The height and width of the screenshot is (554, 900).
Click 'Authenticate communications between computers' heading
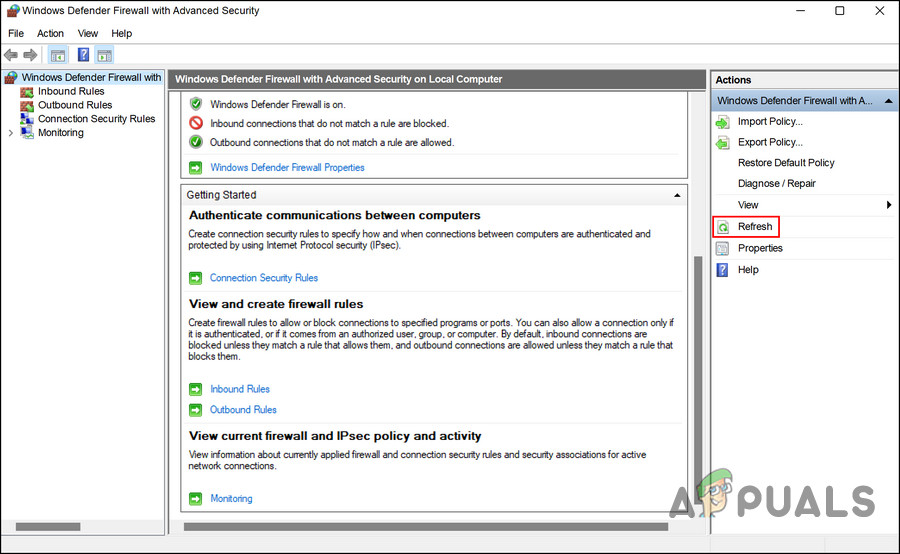tap(335, 216)
